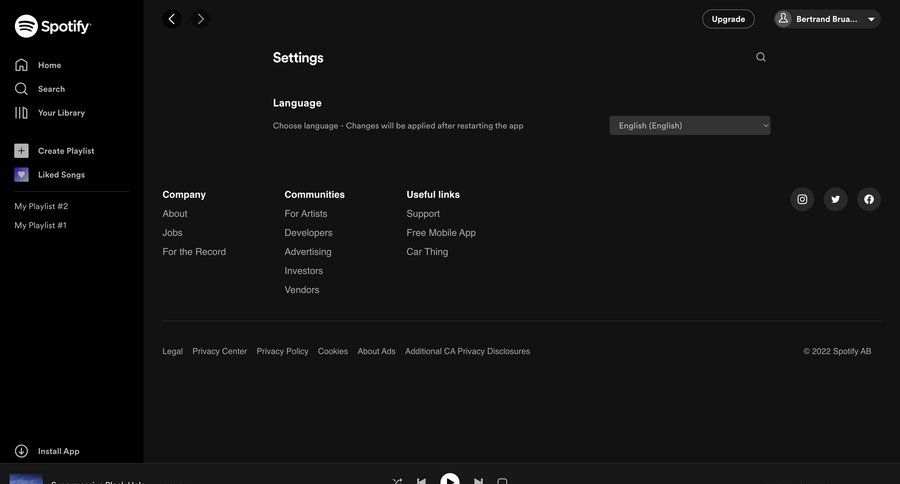Skip to next track
The width and height of the screenshot is (900, 484).
[x=478, y=481]
